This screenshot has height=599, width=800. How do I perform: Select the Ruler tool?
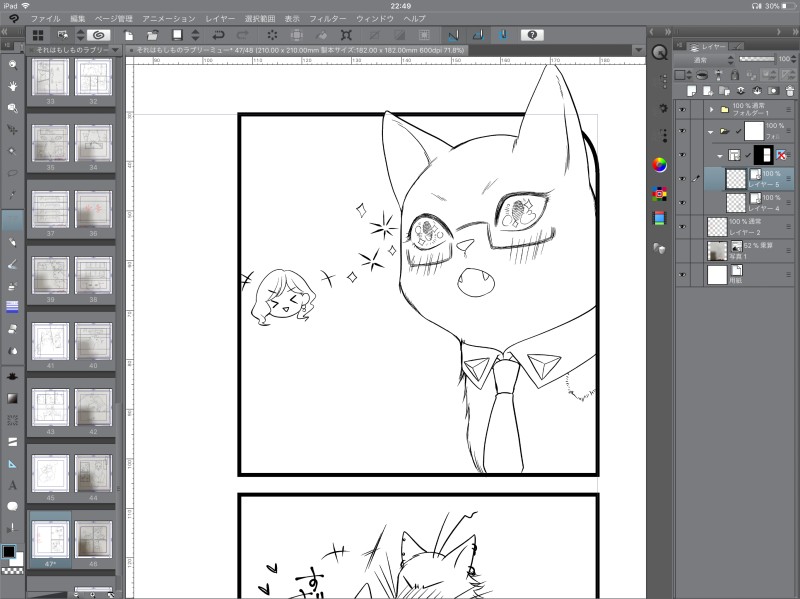13,464
